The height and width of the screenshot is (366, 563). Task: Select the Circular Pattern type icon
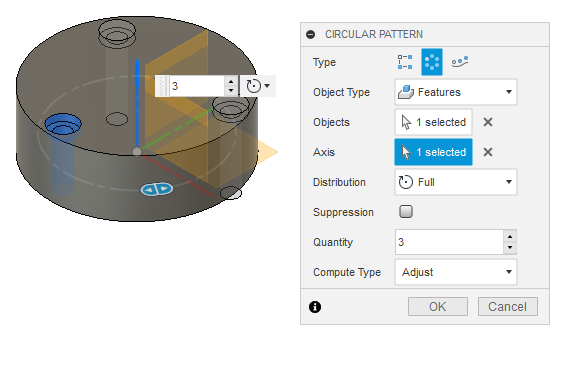[432, 62]
